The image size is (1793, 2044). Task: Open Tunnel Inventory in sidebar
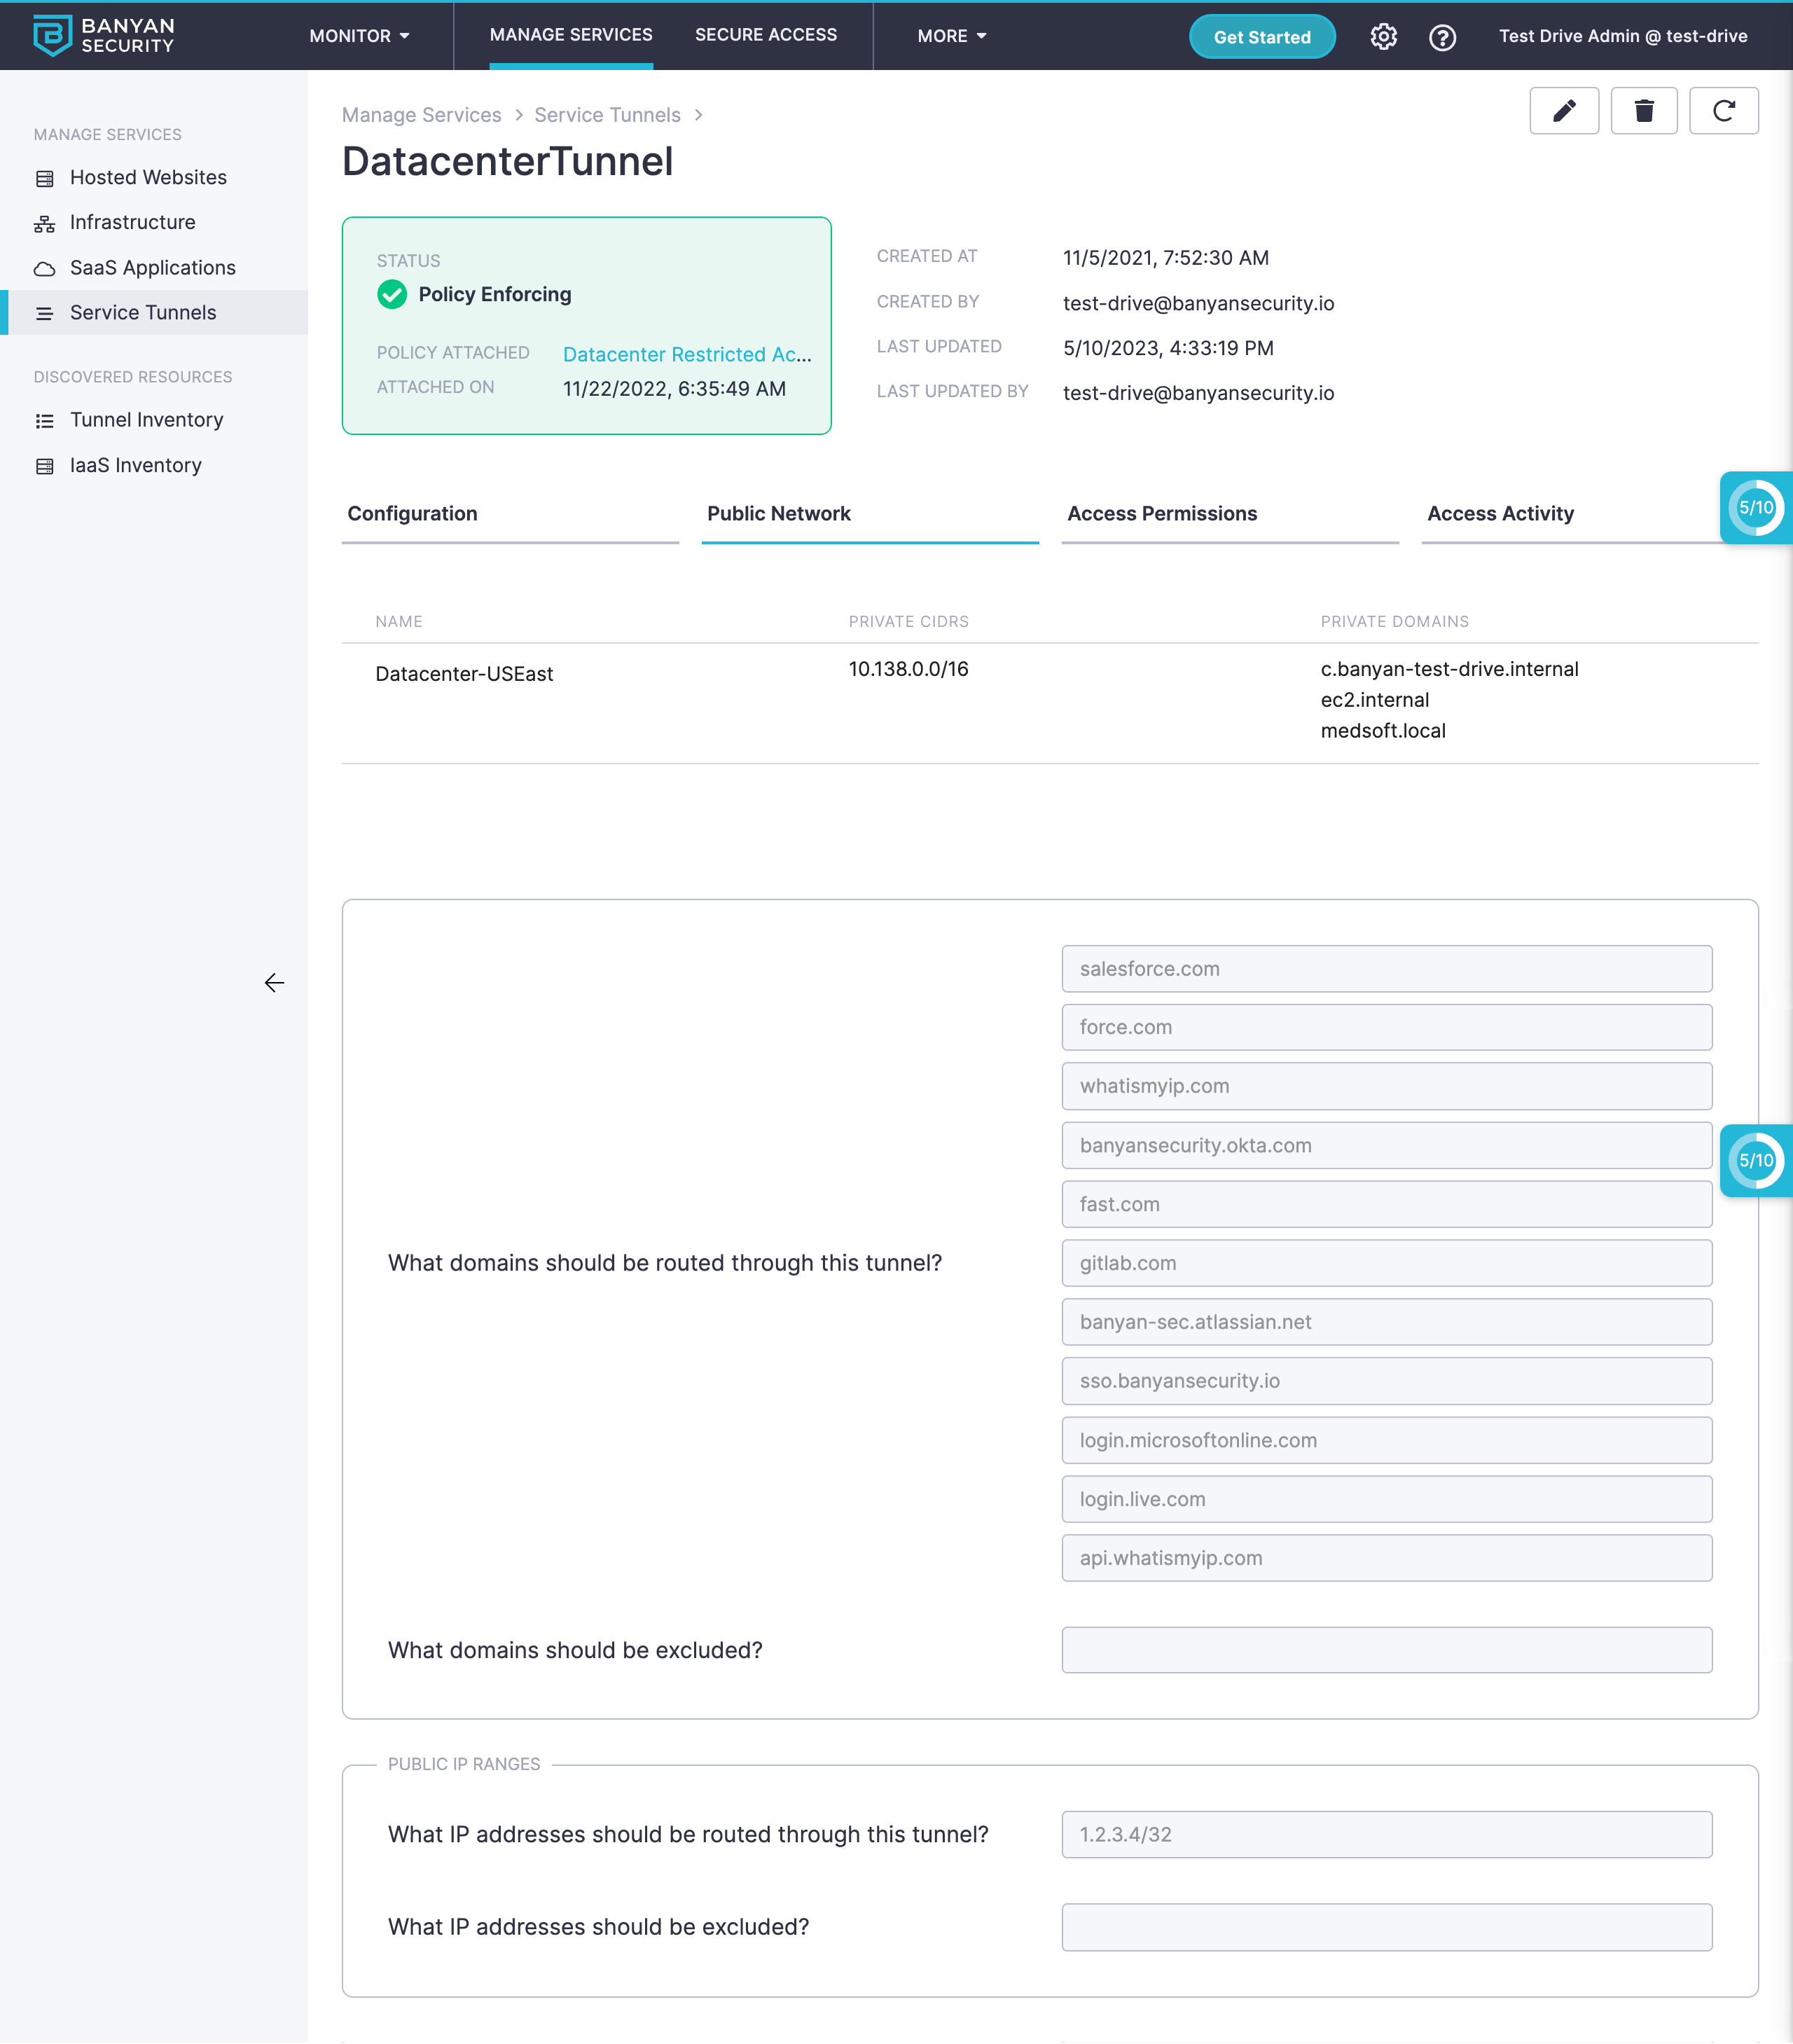pyautogui.click(x=146, y=420)
